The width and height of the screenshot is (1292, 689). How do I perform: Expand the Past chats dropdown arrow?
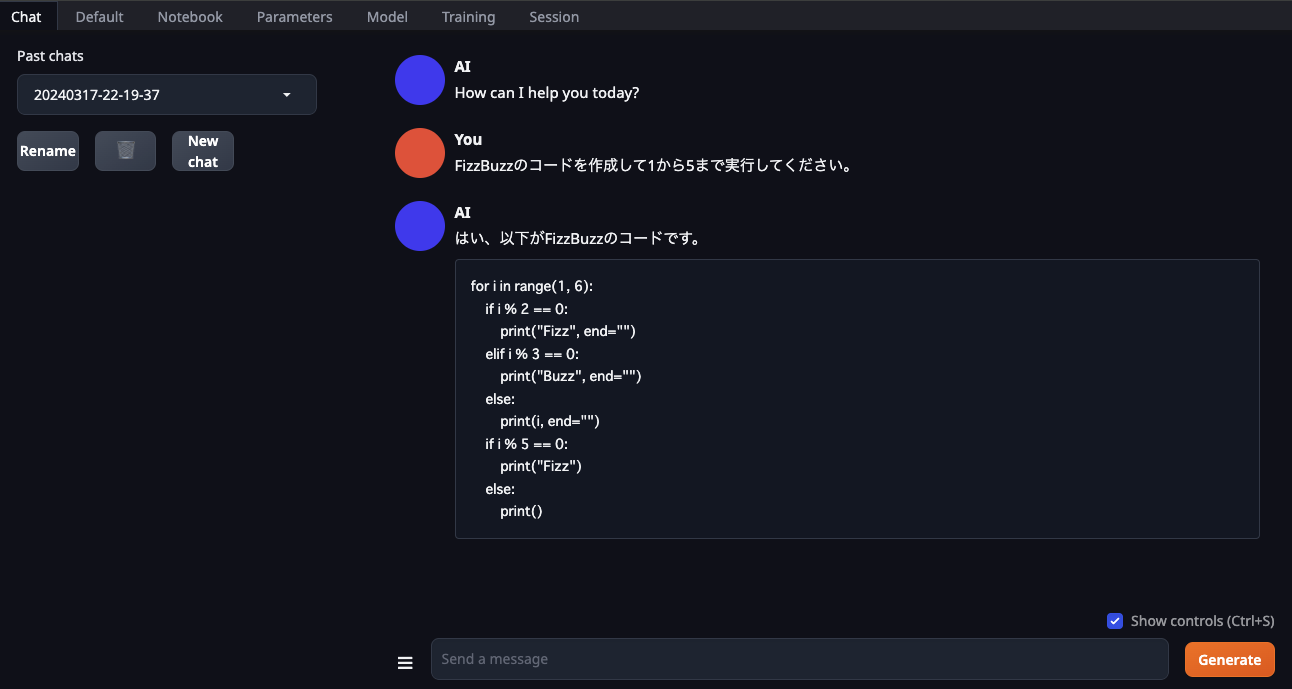click(x=287, y=95)
